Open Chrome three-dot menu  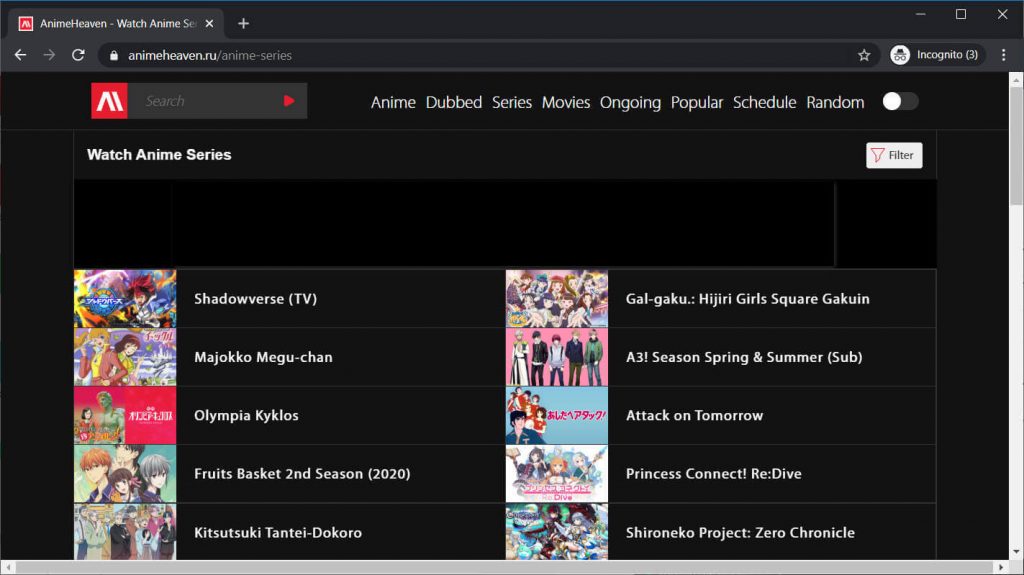(x=1004, y=55)
